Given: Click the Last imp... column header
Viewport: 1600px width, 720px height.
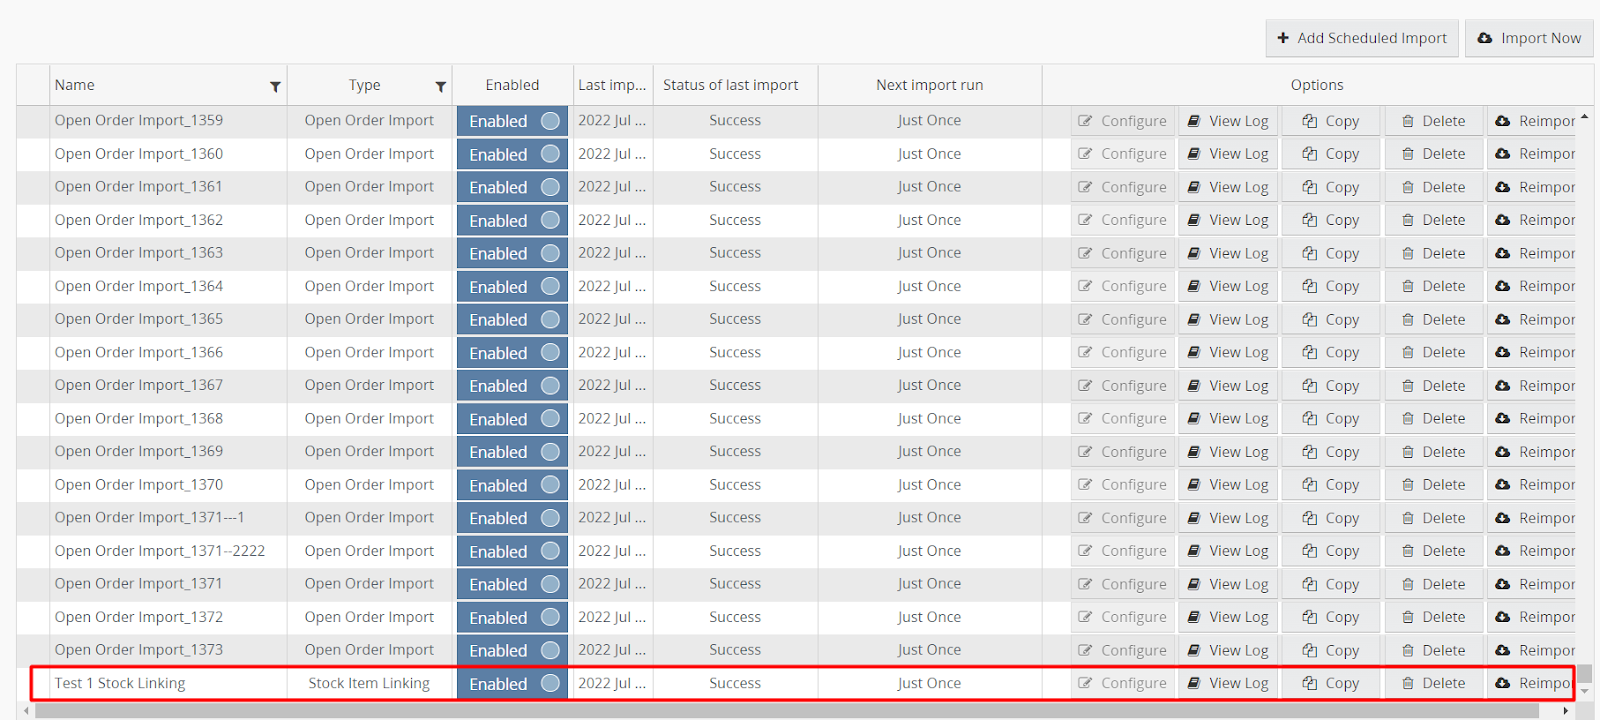Looking at the screenshot, I should [x=613, y=86].
